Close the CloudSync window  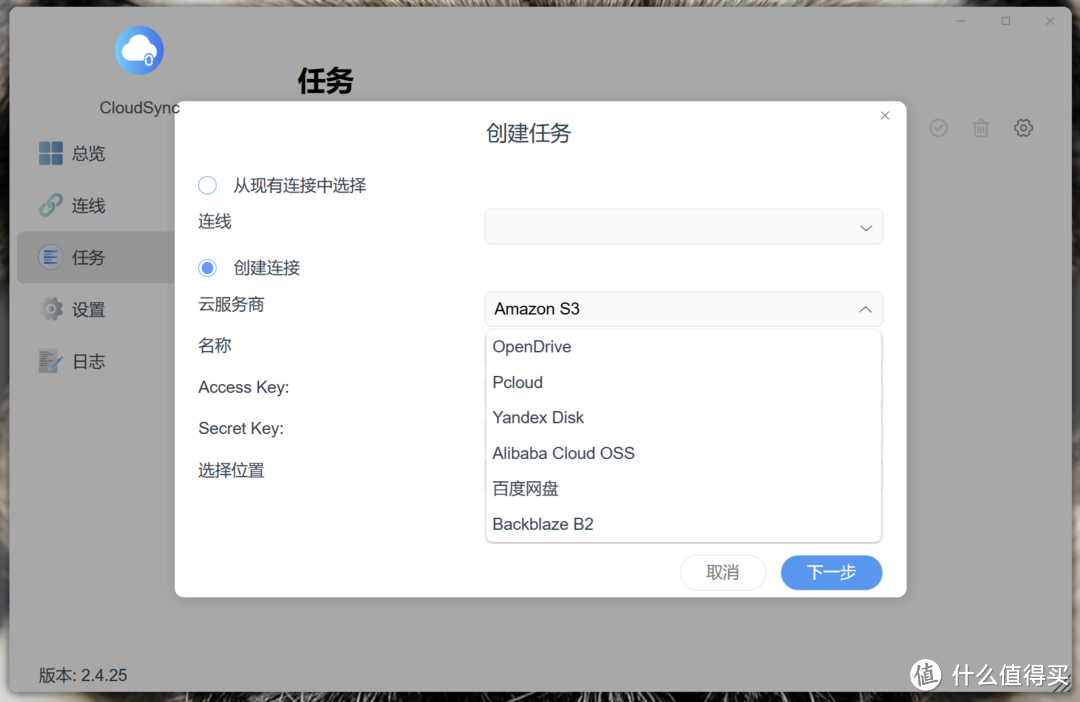click(x=1050, y=21)
